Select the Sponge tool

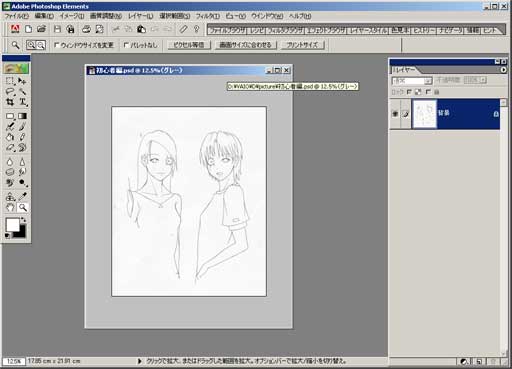pos(10,172)
